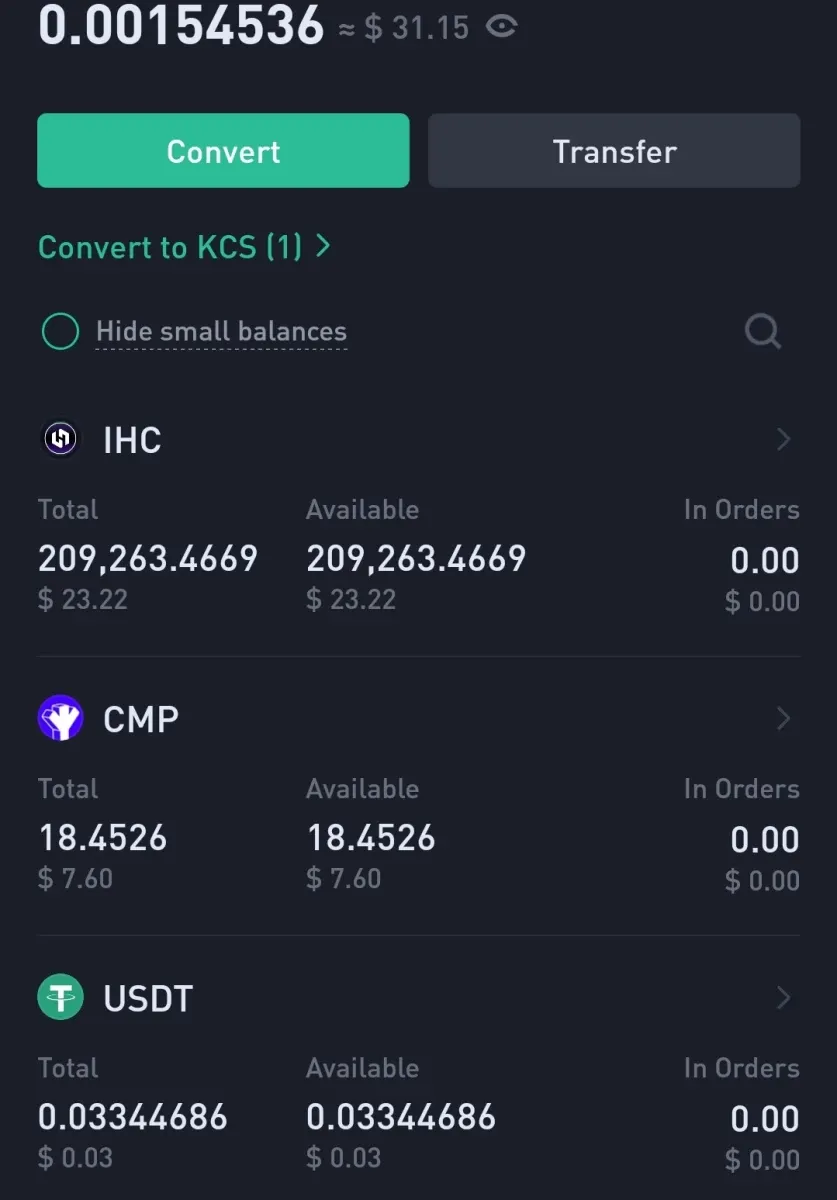Toggle balance visibility eye icon

(501, 27)
